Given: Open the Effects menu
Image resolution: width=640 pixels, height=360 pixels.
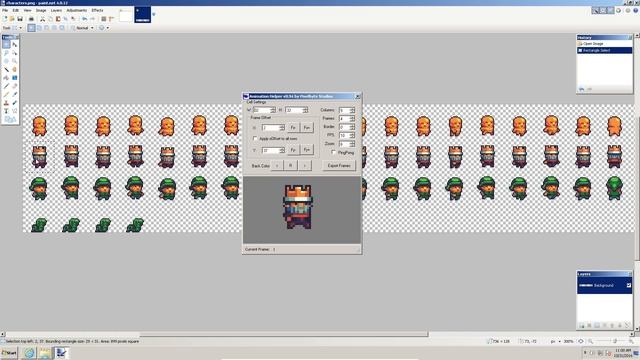Looking at the screenshot, I should click(x=97, y=10).
